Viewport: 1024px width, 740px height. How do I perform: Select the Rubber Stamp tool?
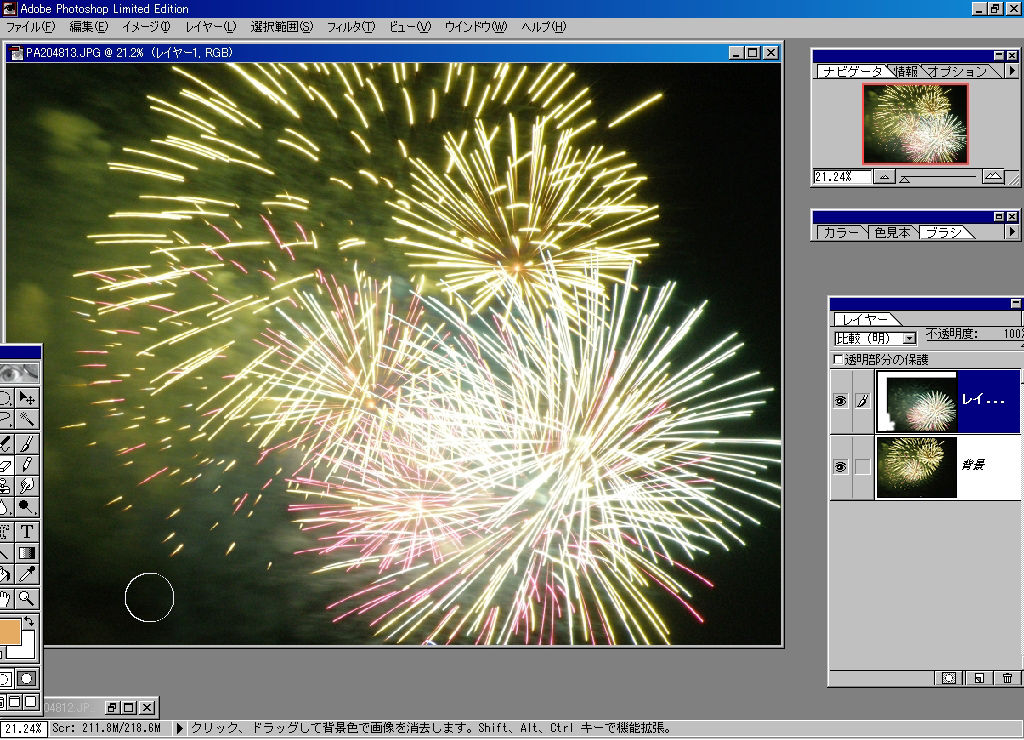(x=7, y=485)
